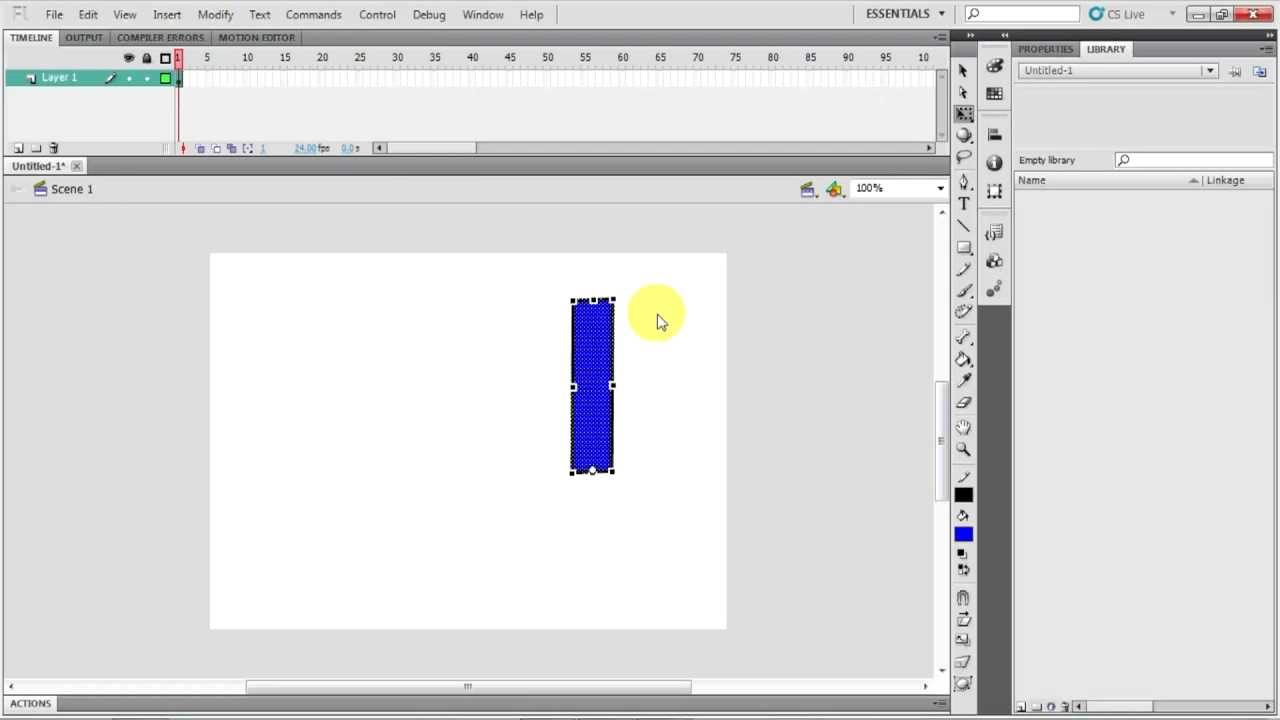Select the Subselection tool
The image size is (1280, 720).
pyautogui.click(x=963, y=93)
